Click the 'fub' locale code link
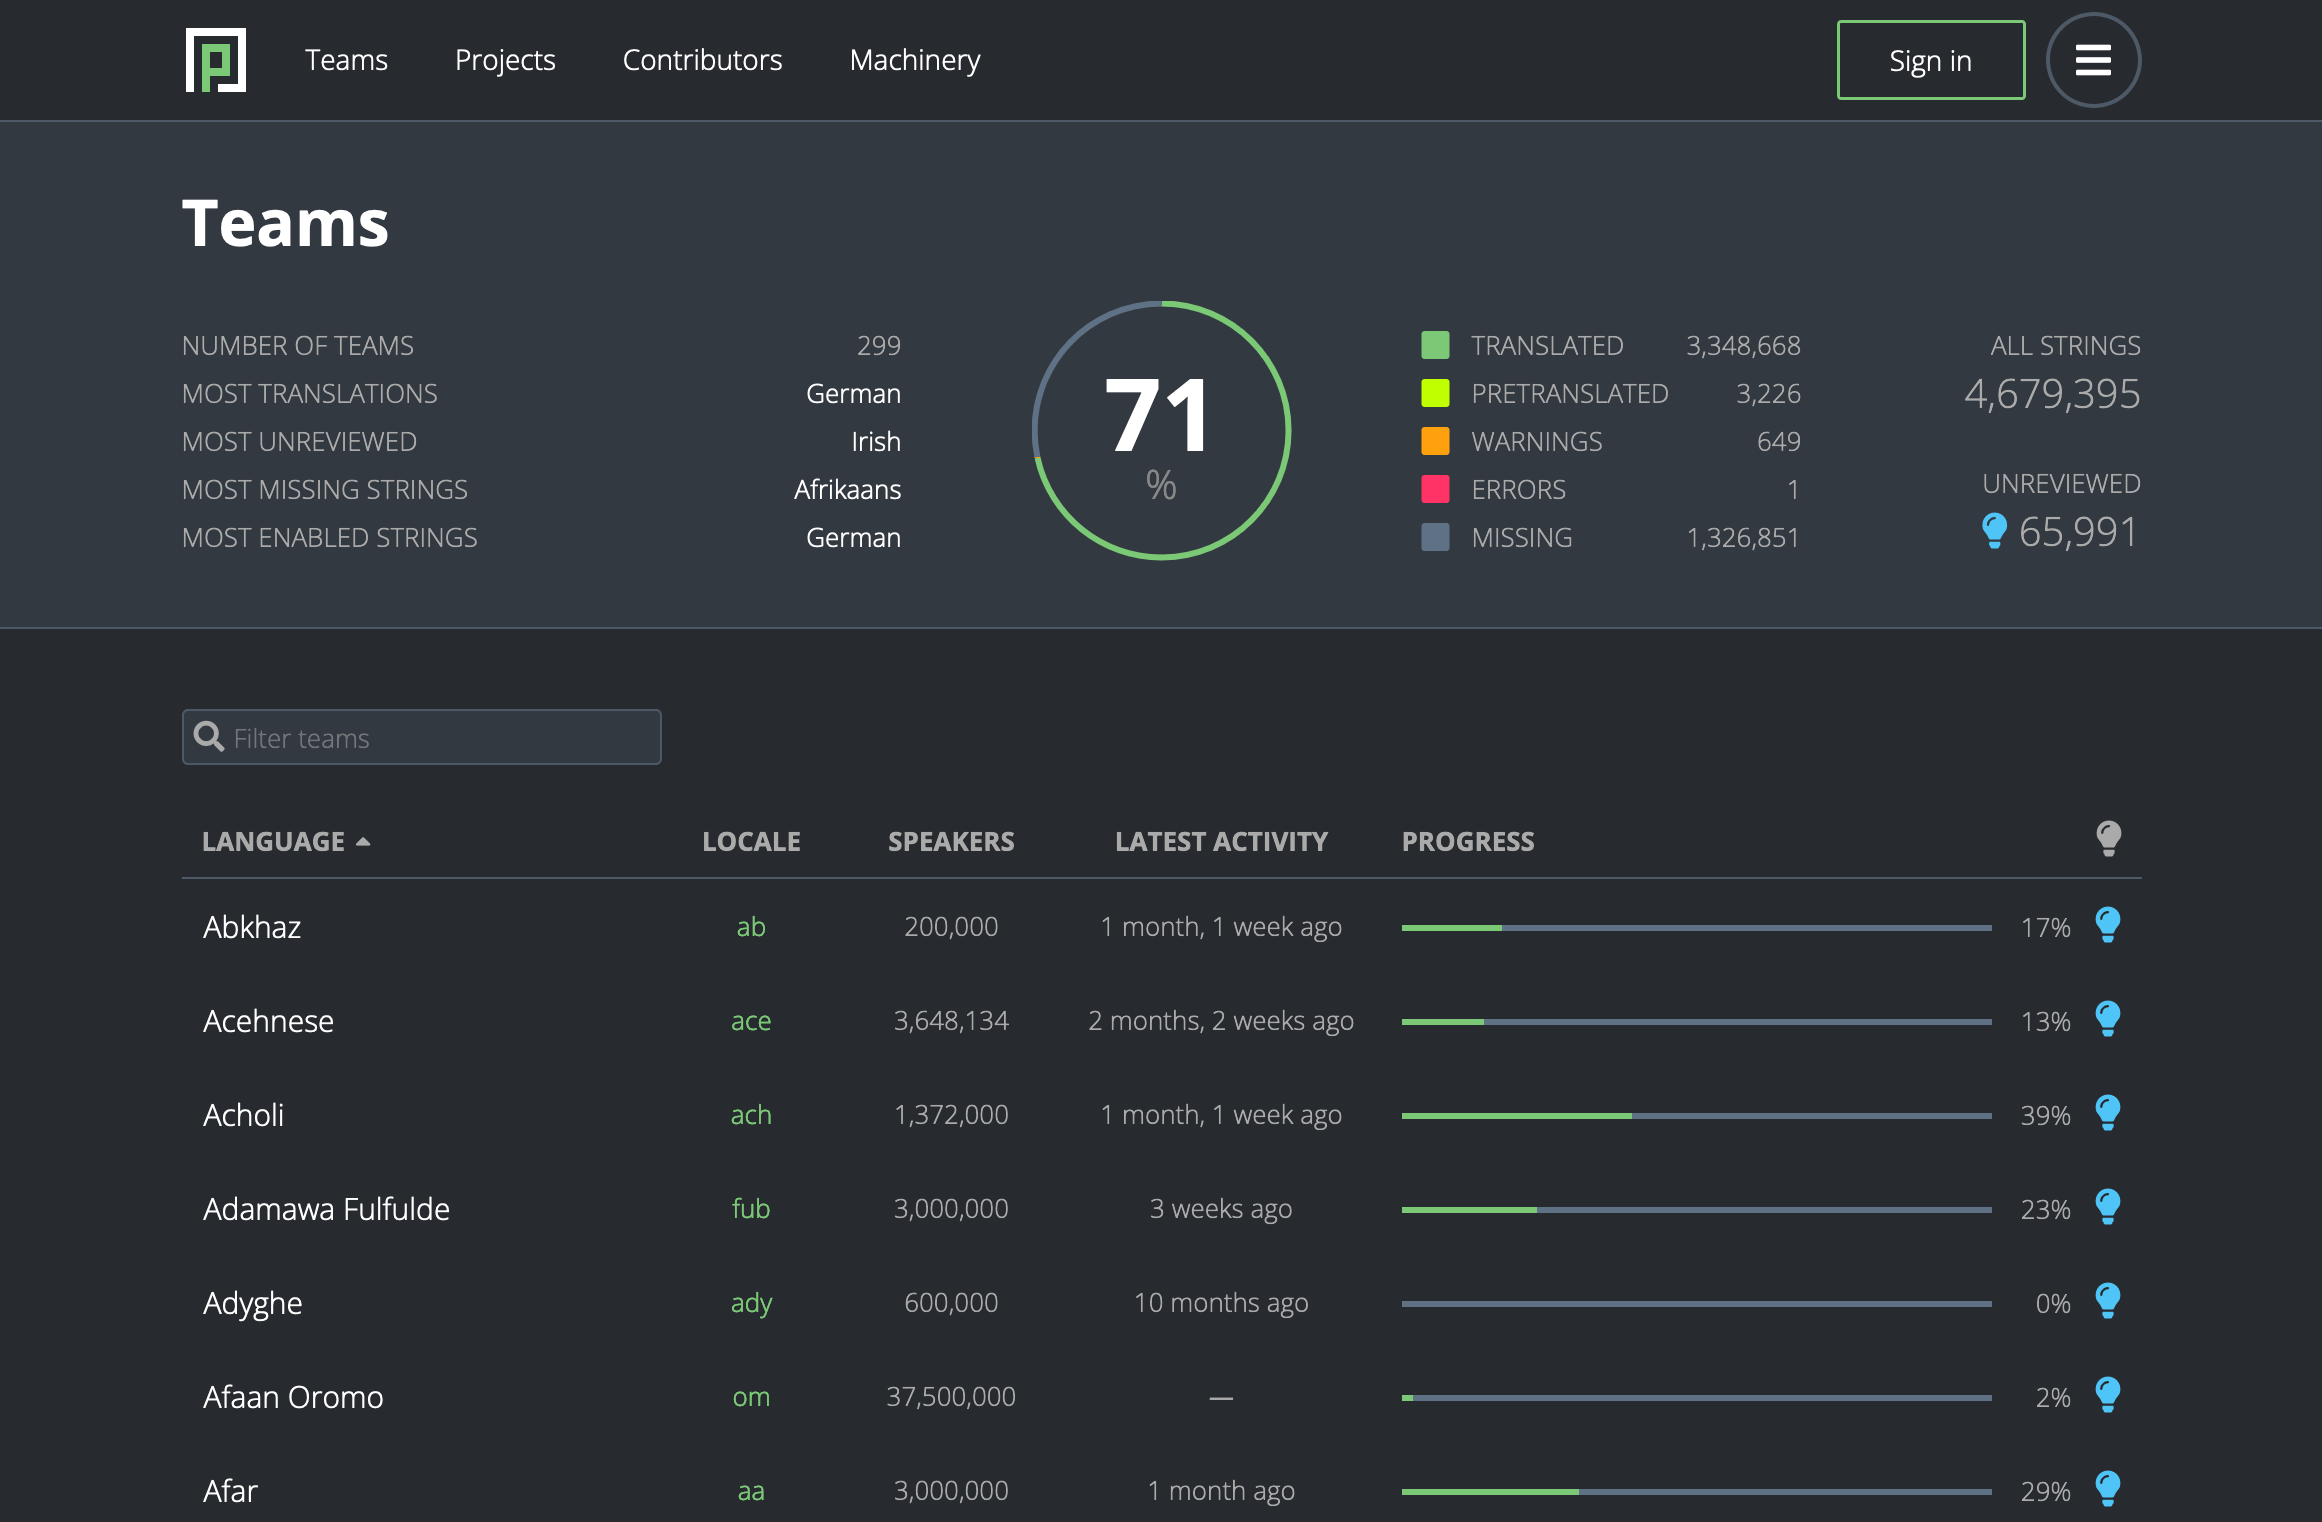The width and height of the screenshot is (2322, 1522). [x=750, y=1209]
